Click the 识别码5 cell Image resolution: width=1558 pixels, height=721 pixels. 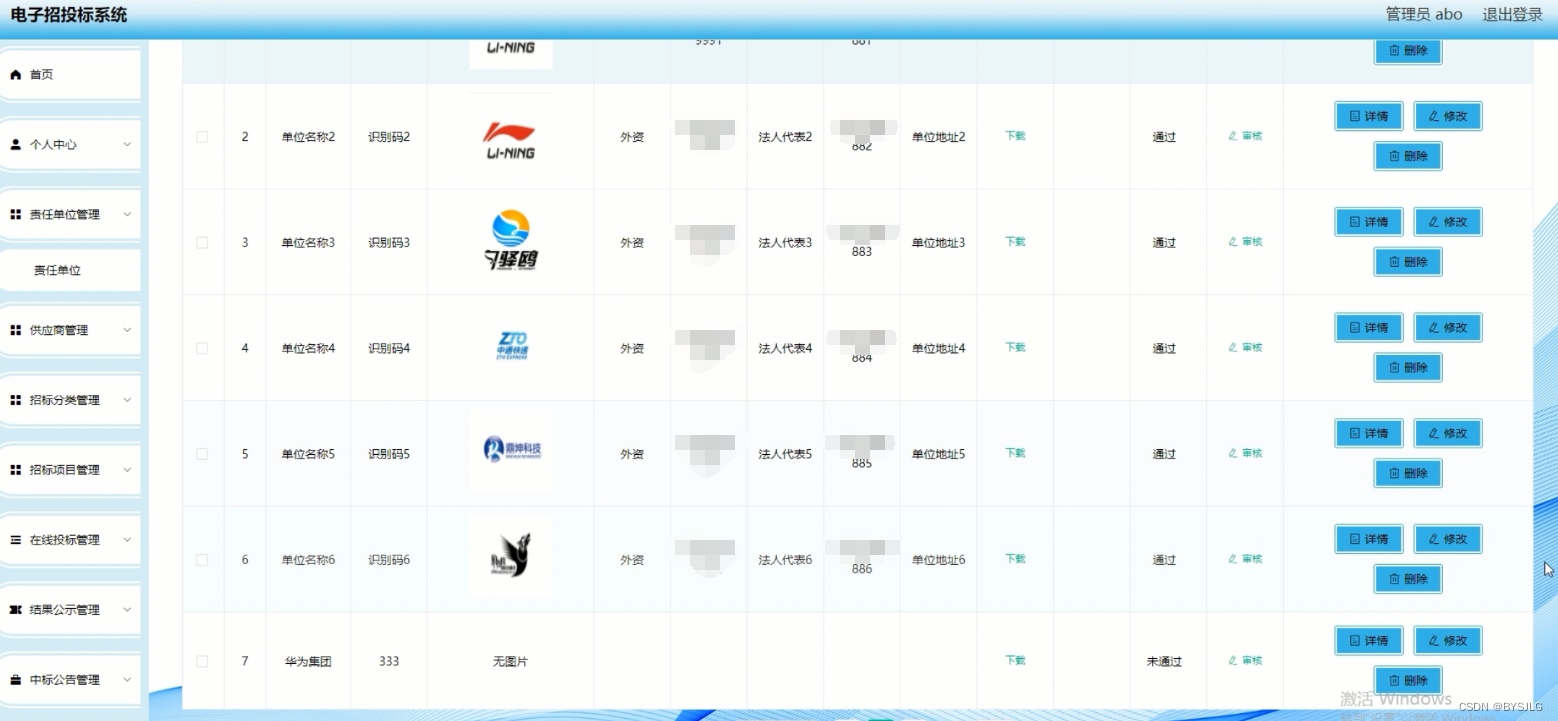[389, 454]
